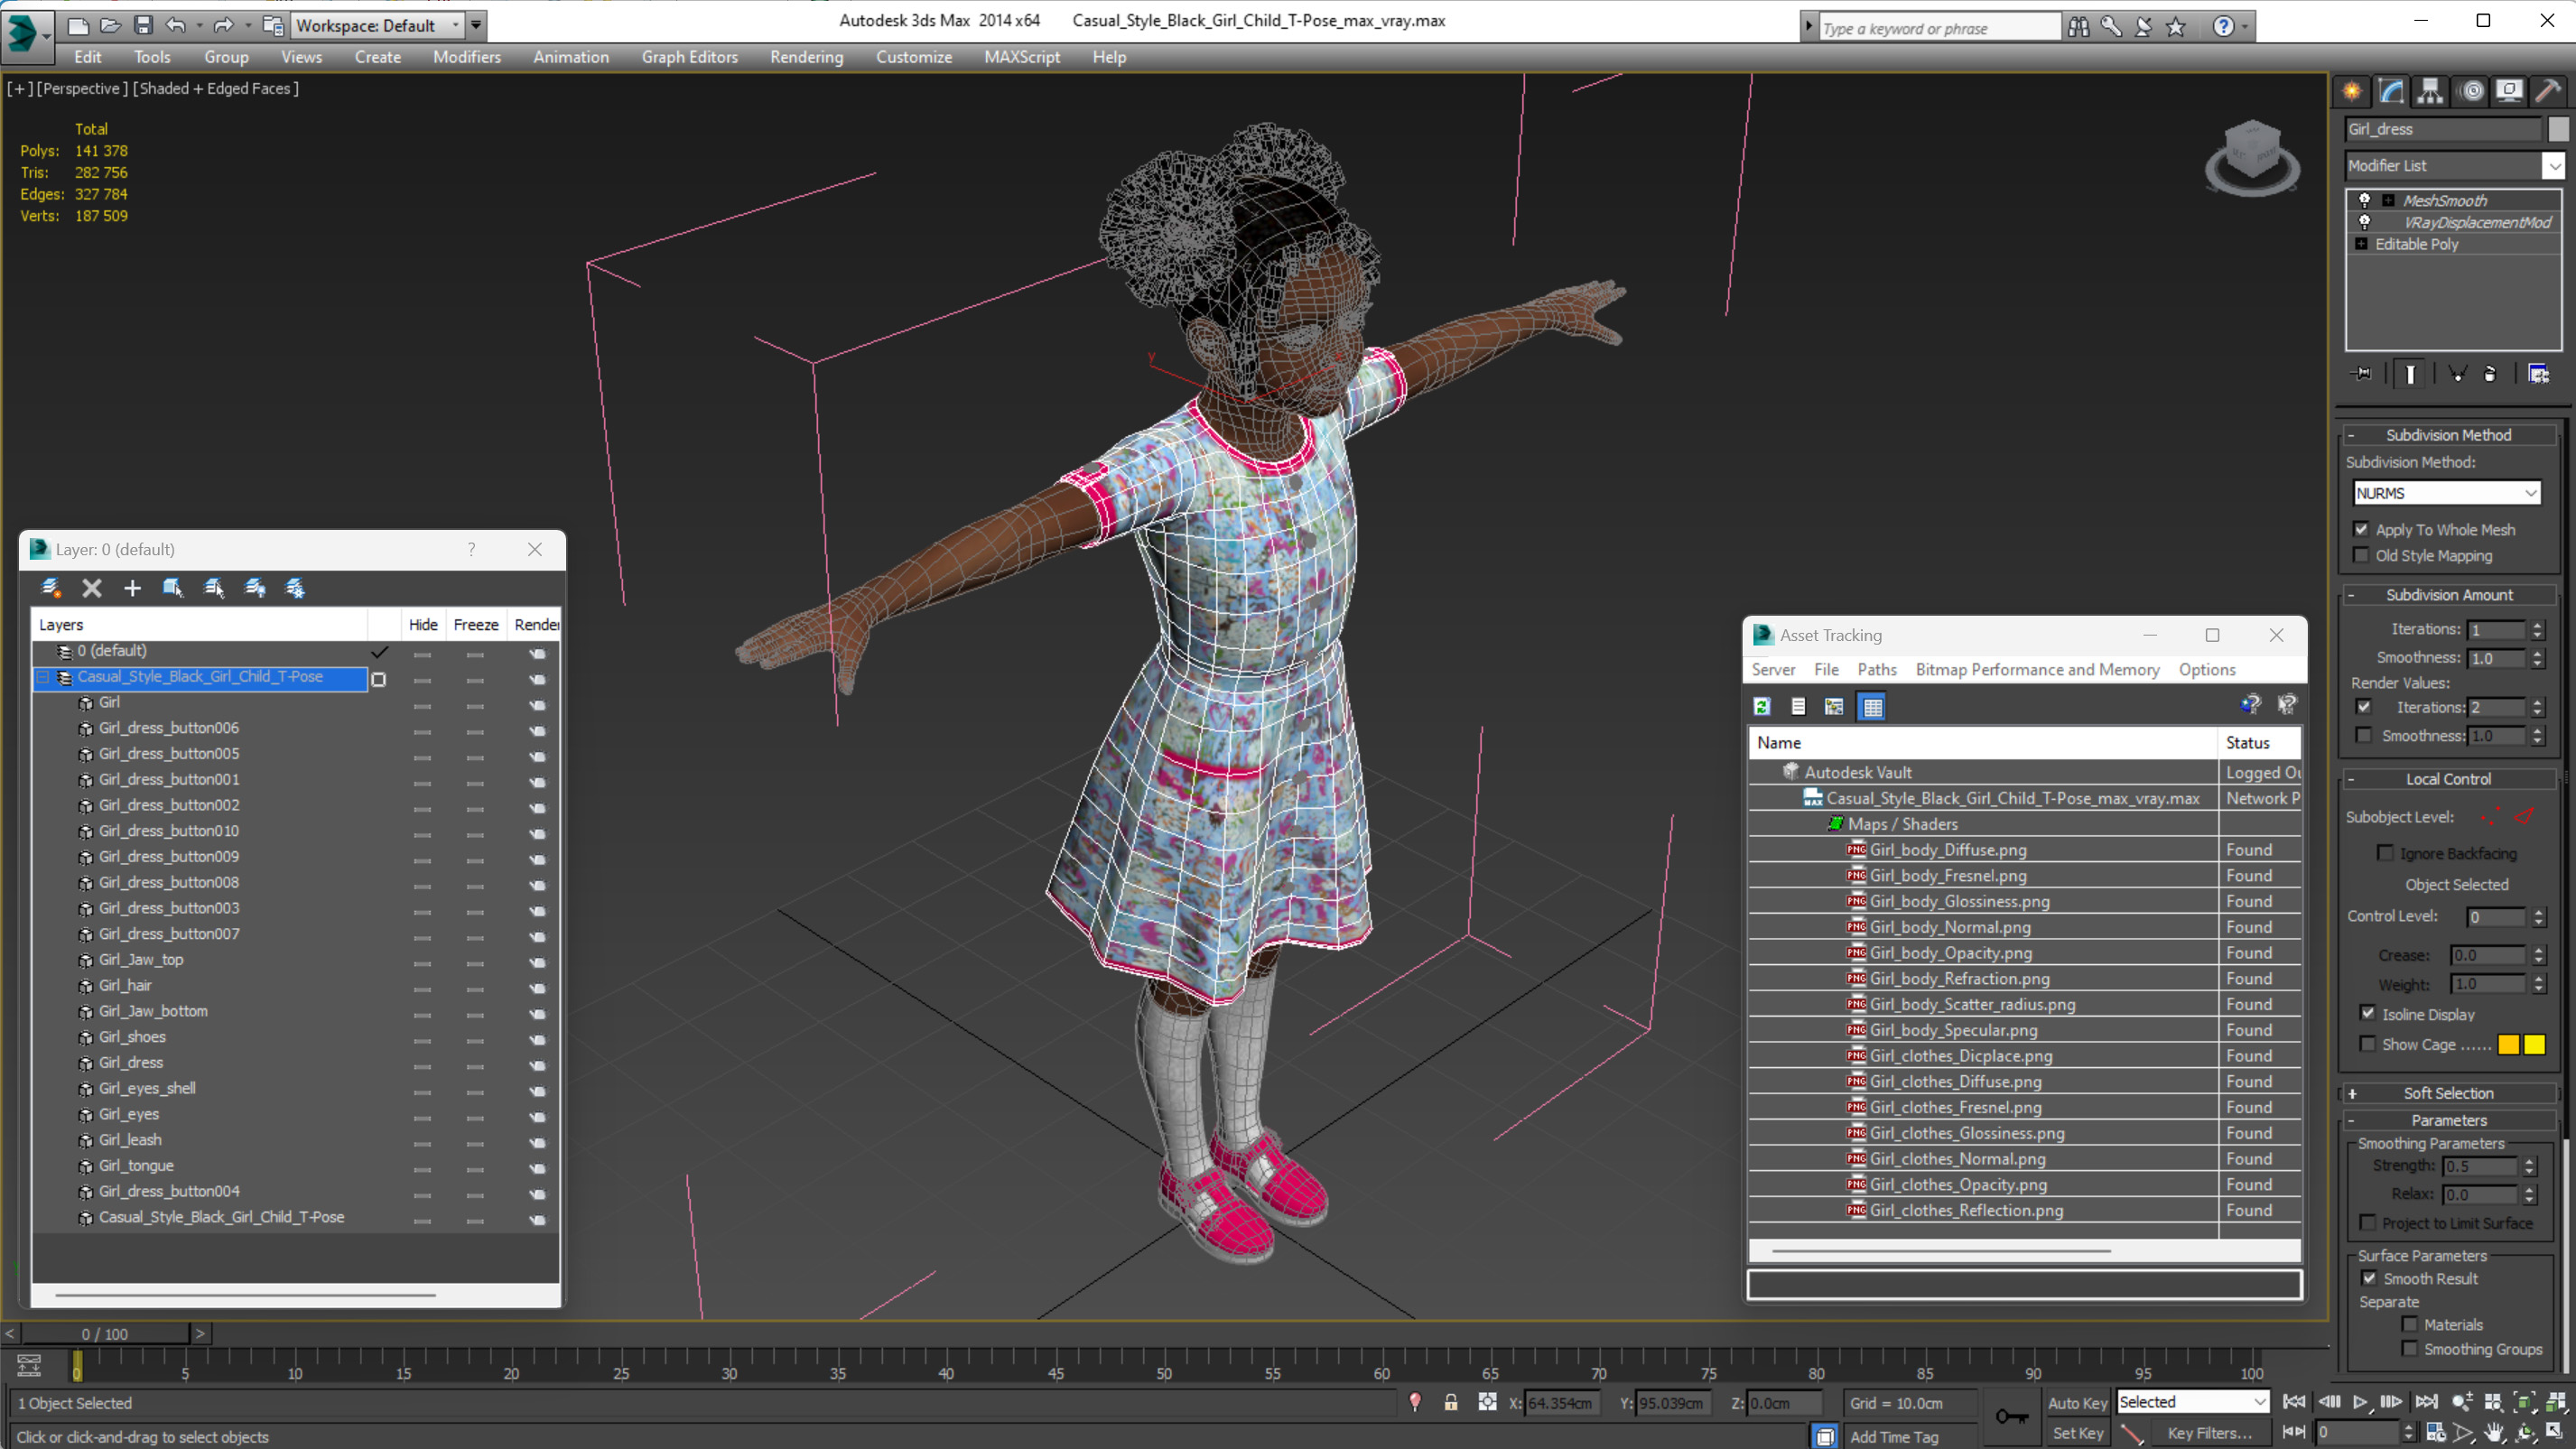Viewport: 2576px width, 1449px height.
Task: Expand the Editable Poly stack entry
Action: click(x=2361, y=244)
